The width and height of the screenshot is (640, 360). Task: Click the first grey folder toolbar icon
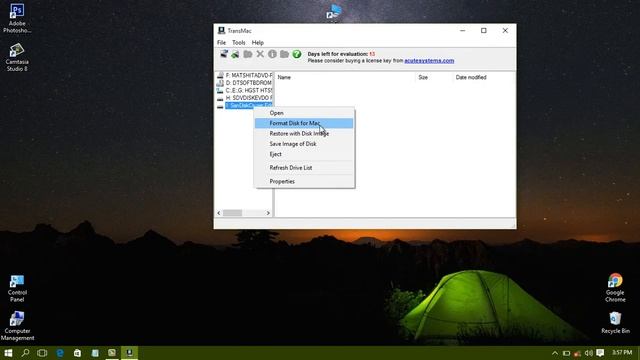tap(248, 54)
